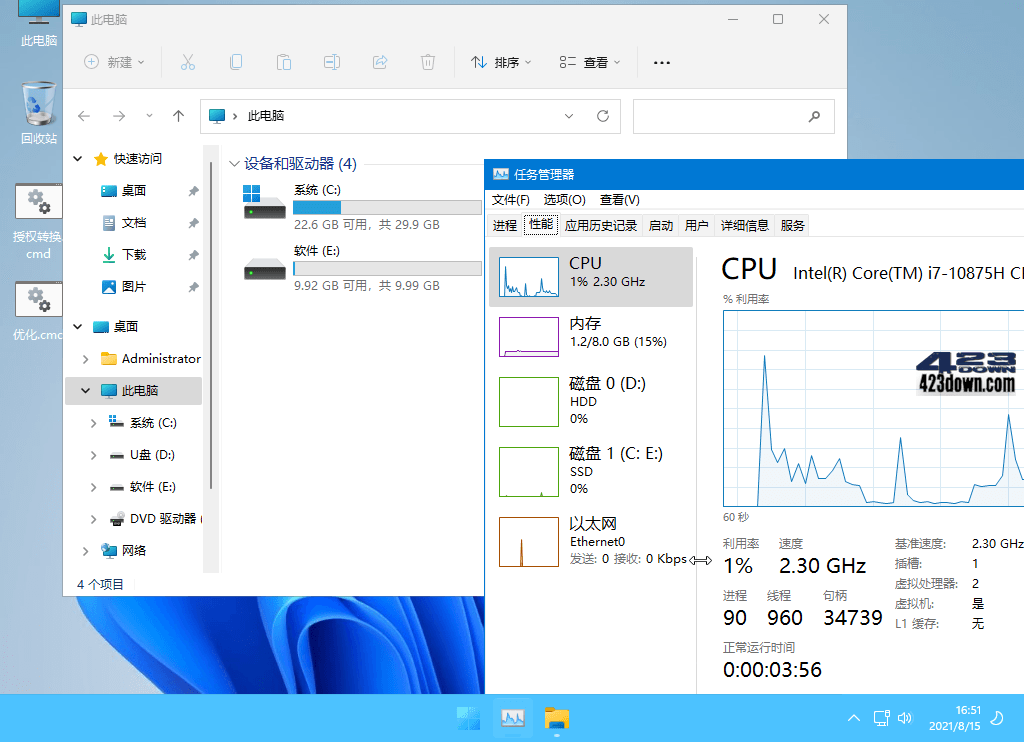This screenshot has width=1024, height=742.
Task: Click the back navigation button in Explorer
Action: pyautogui.click(x=84, y=116)
